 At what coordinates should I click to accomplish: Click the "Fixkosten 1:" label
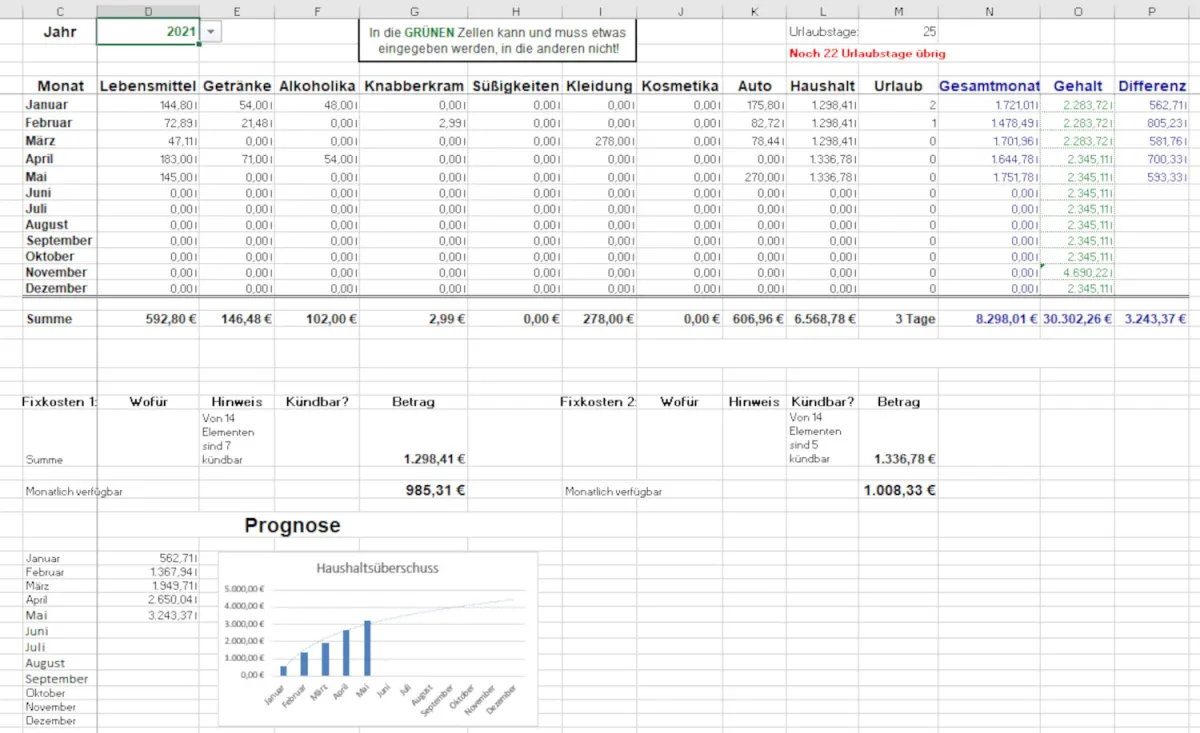(x=60, y=402)
